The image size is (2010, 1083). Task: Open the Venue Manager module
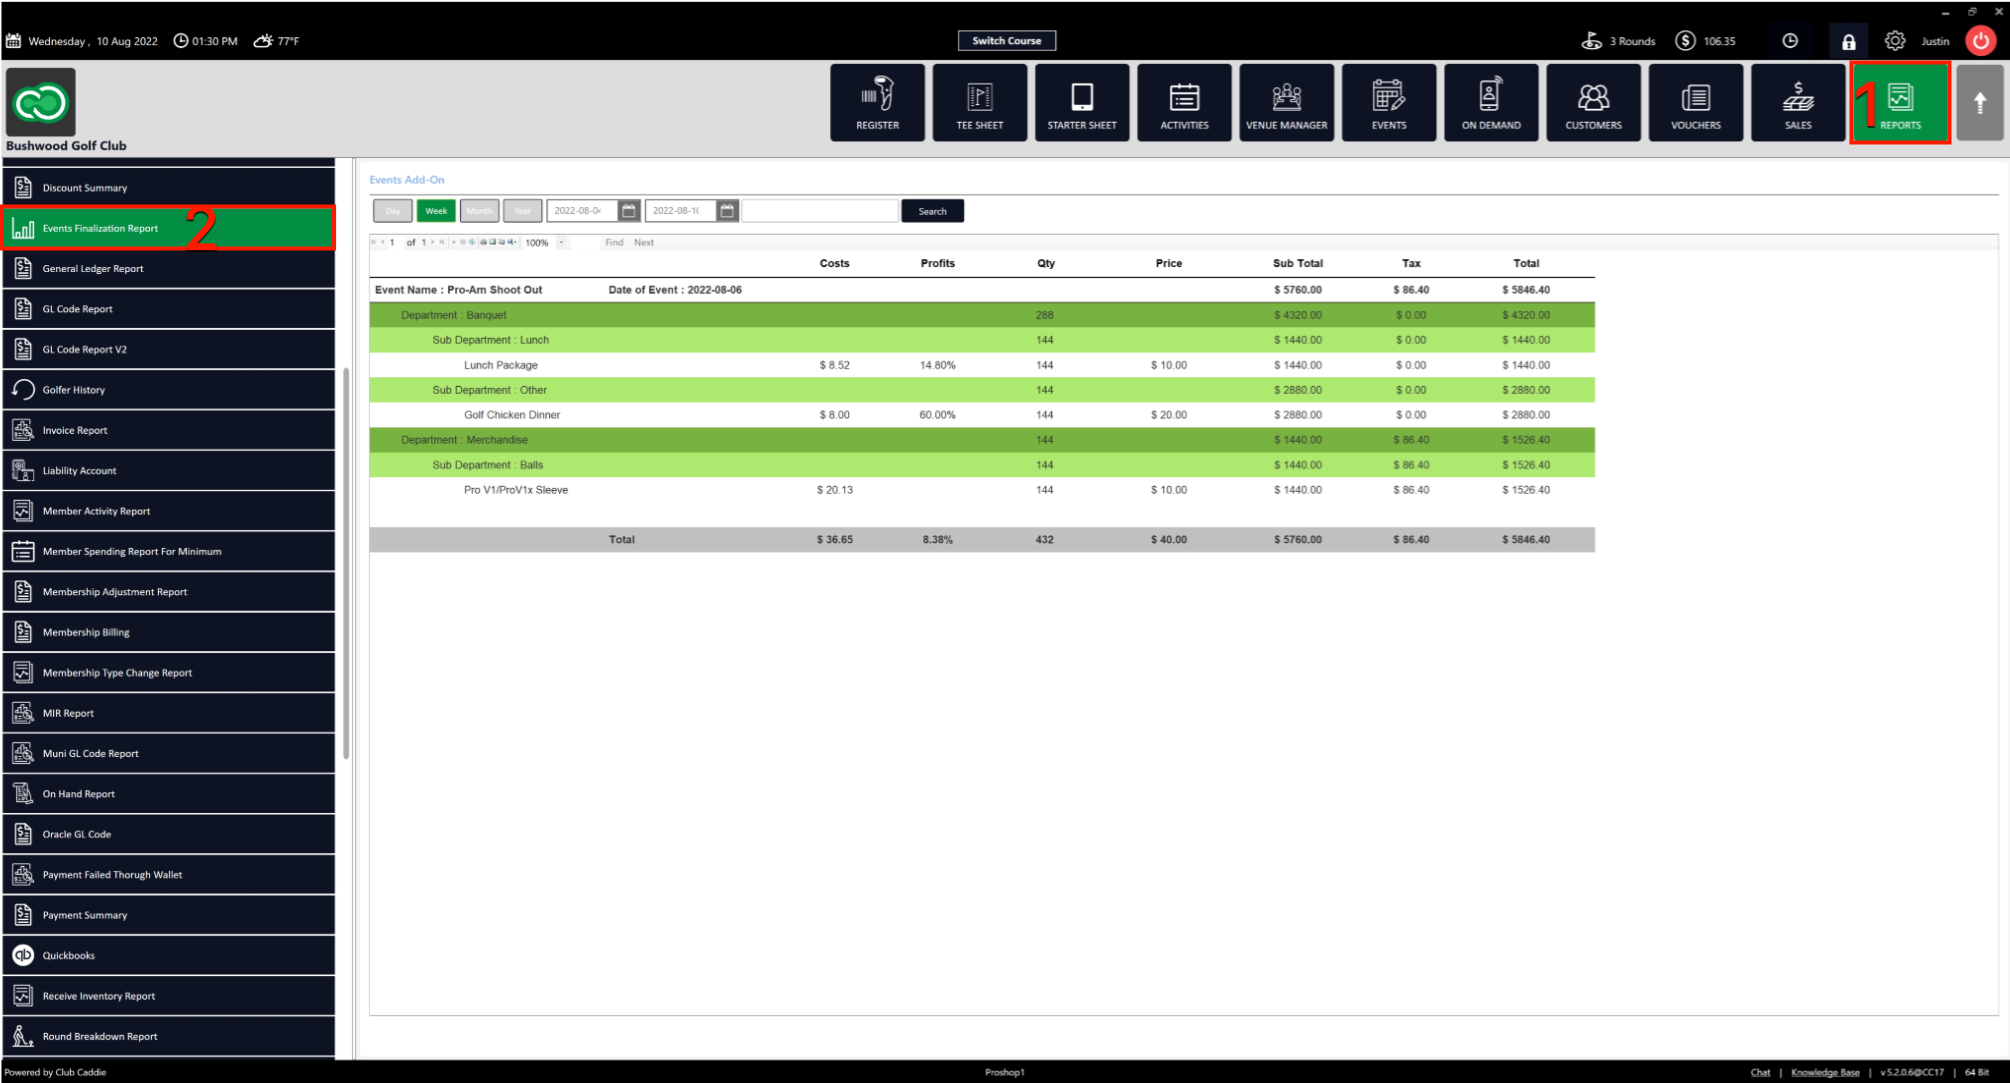(1286, 103)
